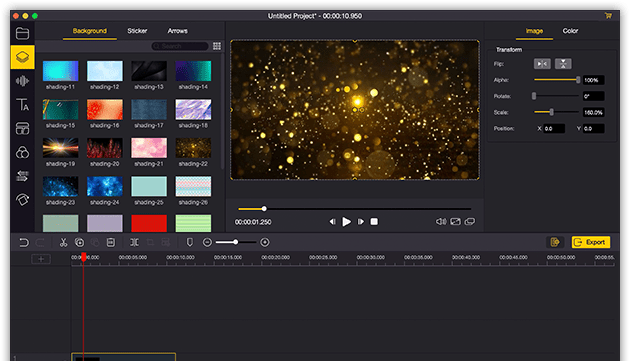The image size is (630, 361).
Task: Click the red playhead marker
Action: [x=84, y=257]
